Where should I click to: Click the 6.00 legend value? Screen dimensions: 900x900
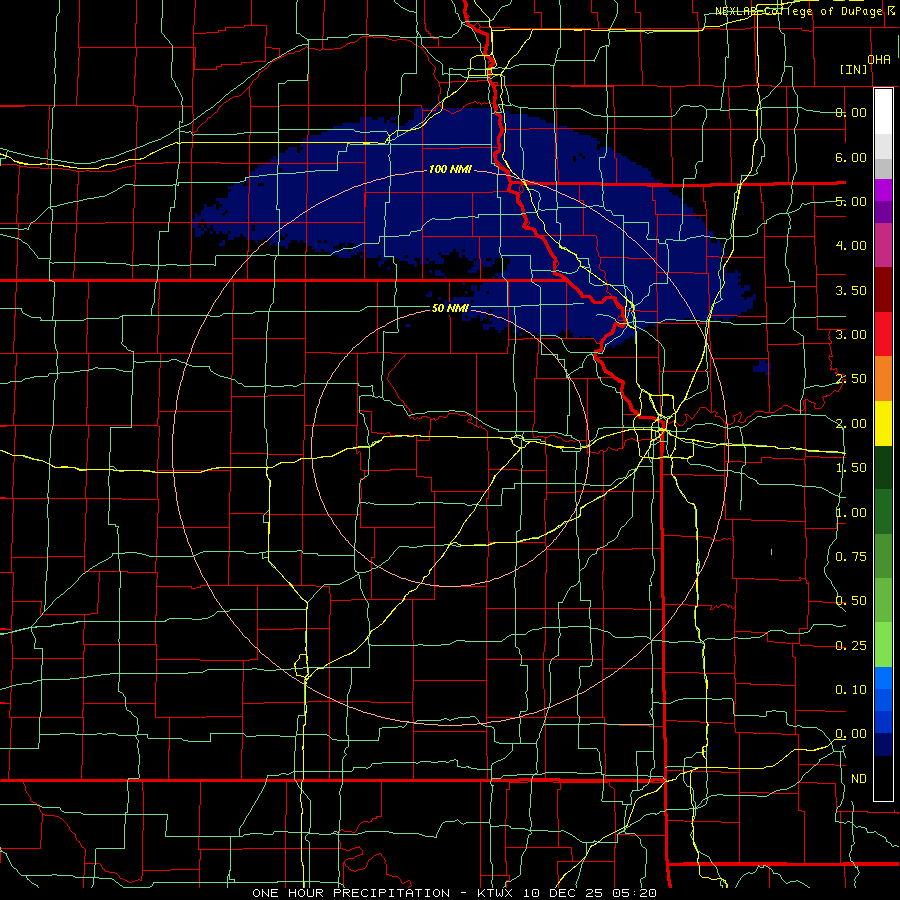[x=851, y=157]
